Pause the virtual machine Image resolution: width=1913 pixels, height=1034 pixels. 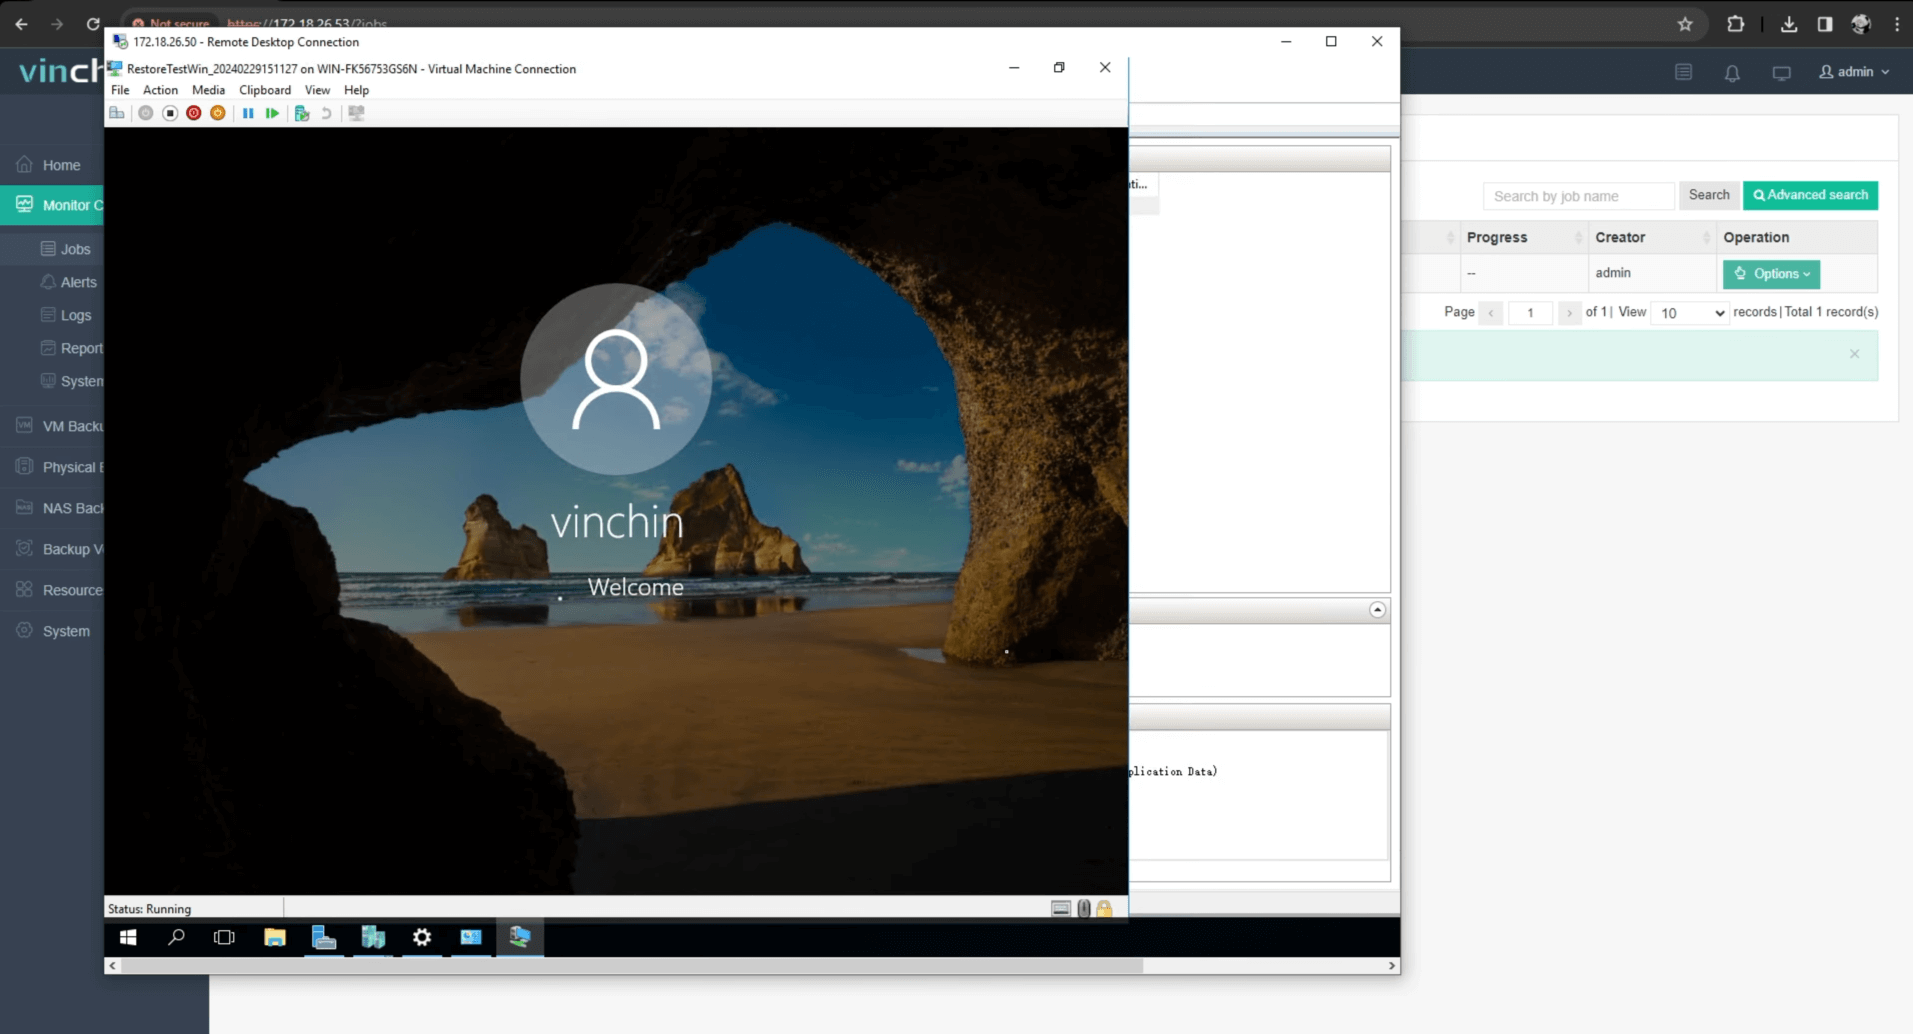(x=248, y=113)
